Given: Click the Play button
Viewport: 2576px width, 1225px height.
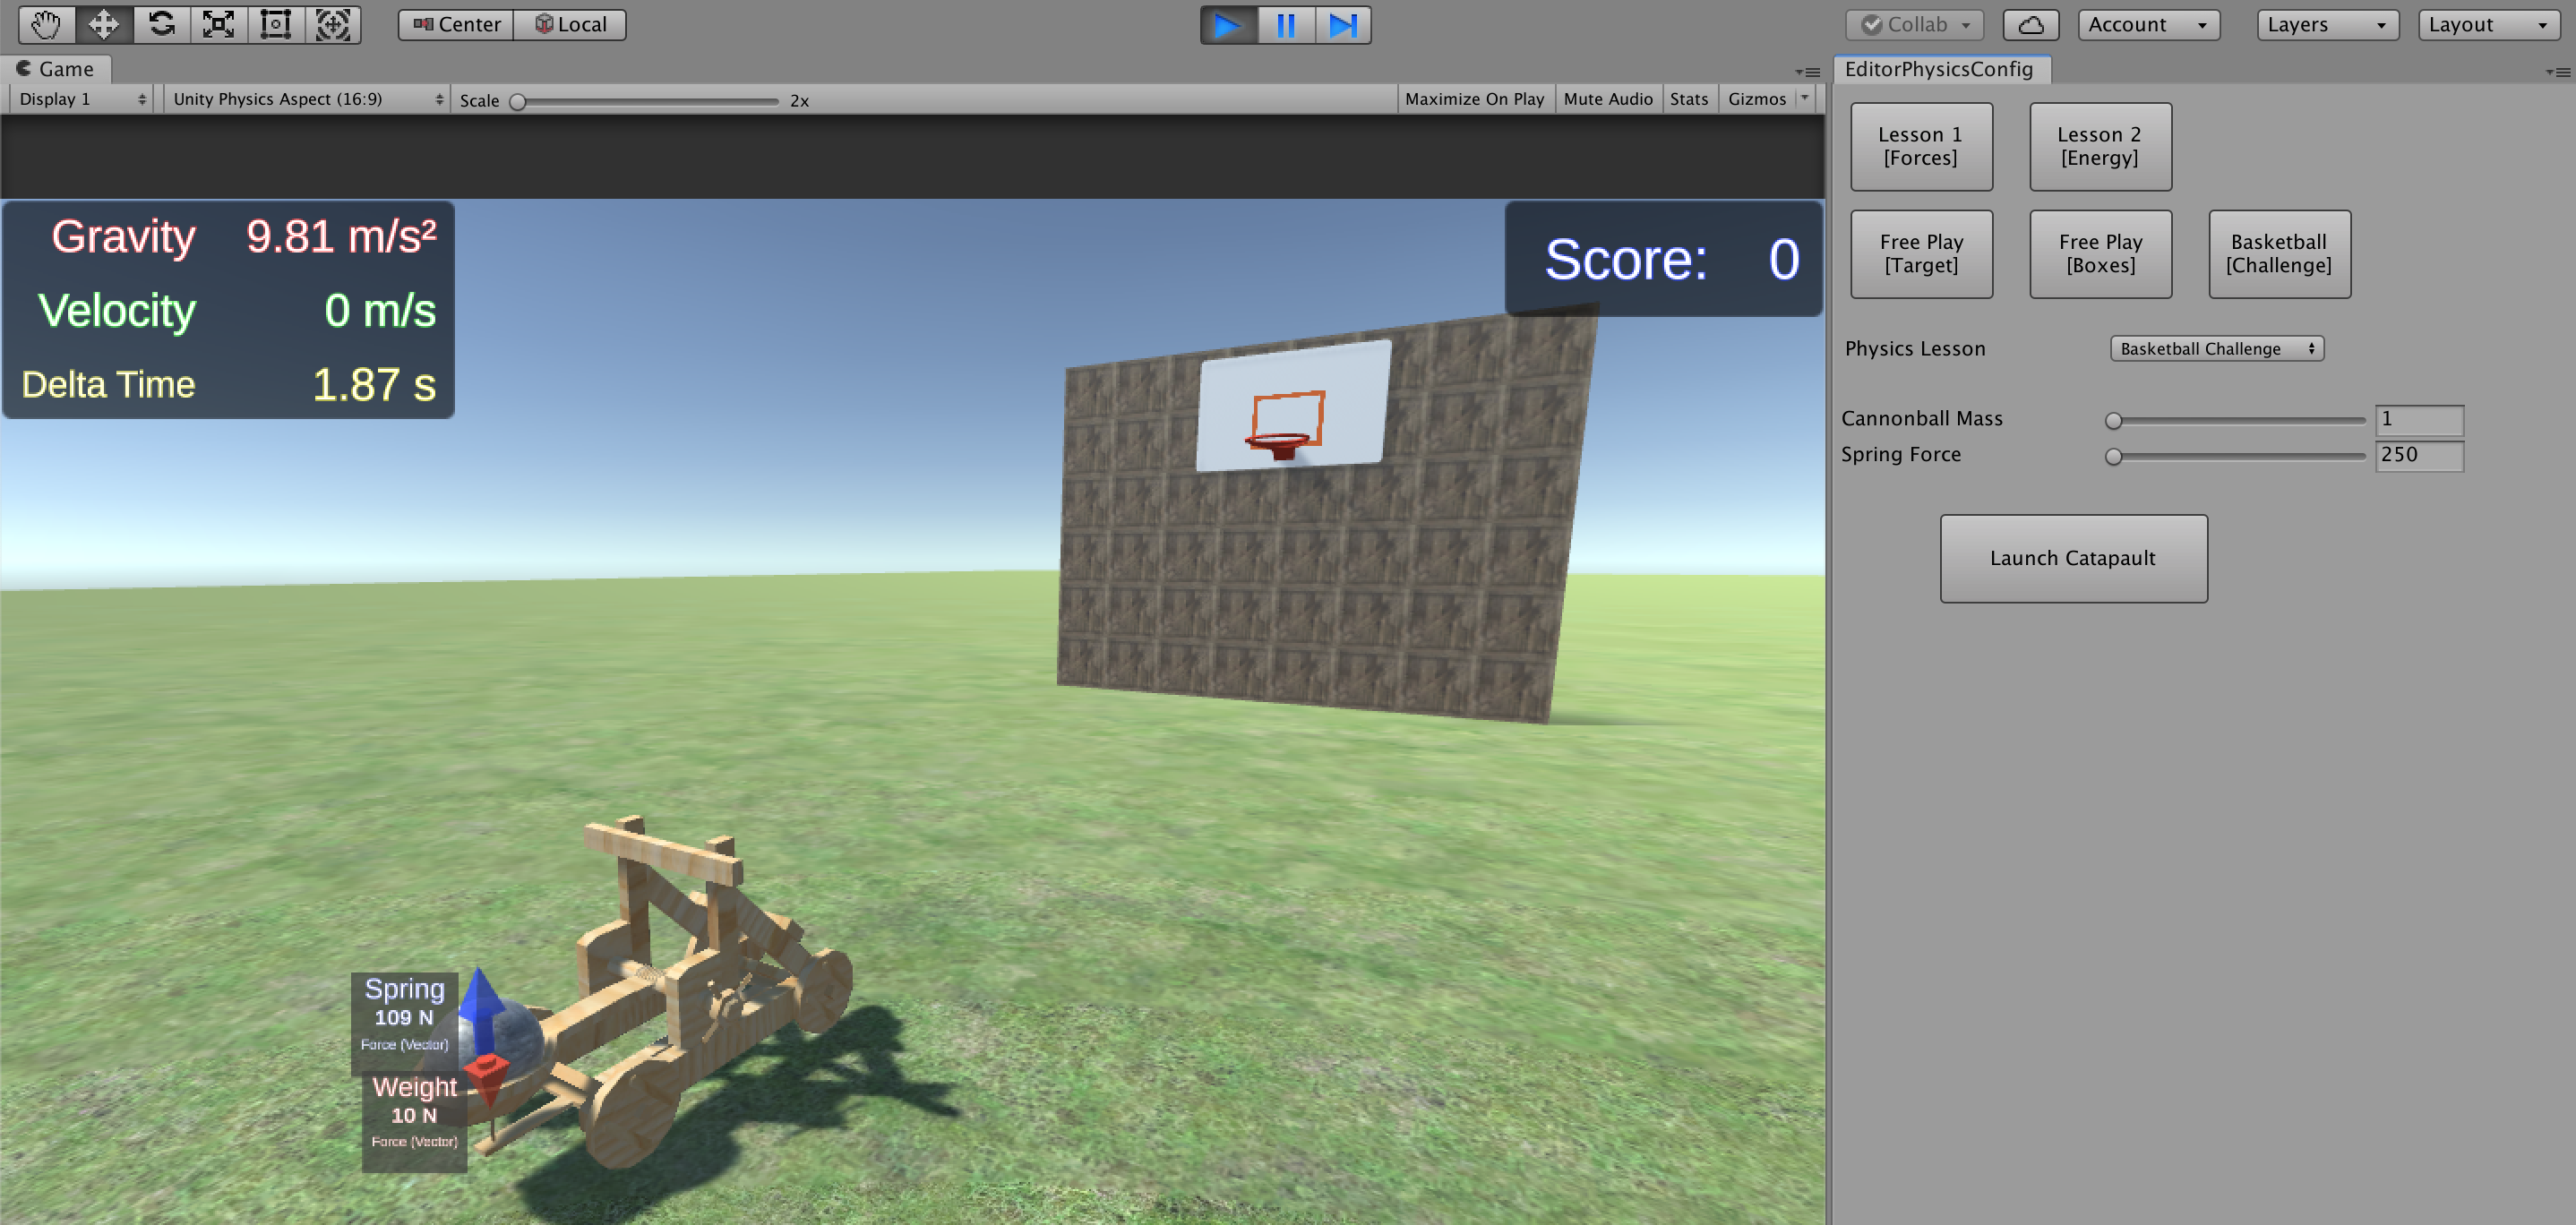Looking at the screenshot, I should point(1227,24).
